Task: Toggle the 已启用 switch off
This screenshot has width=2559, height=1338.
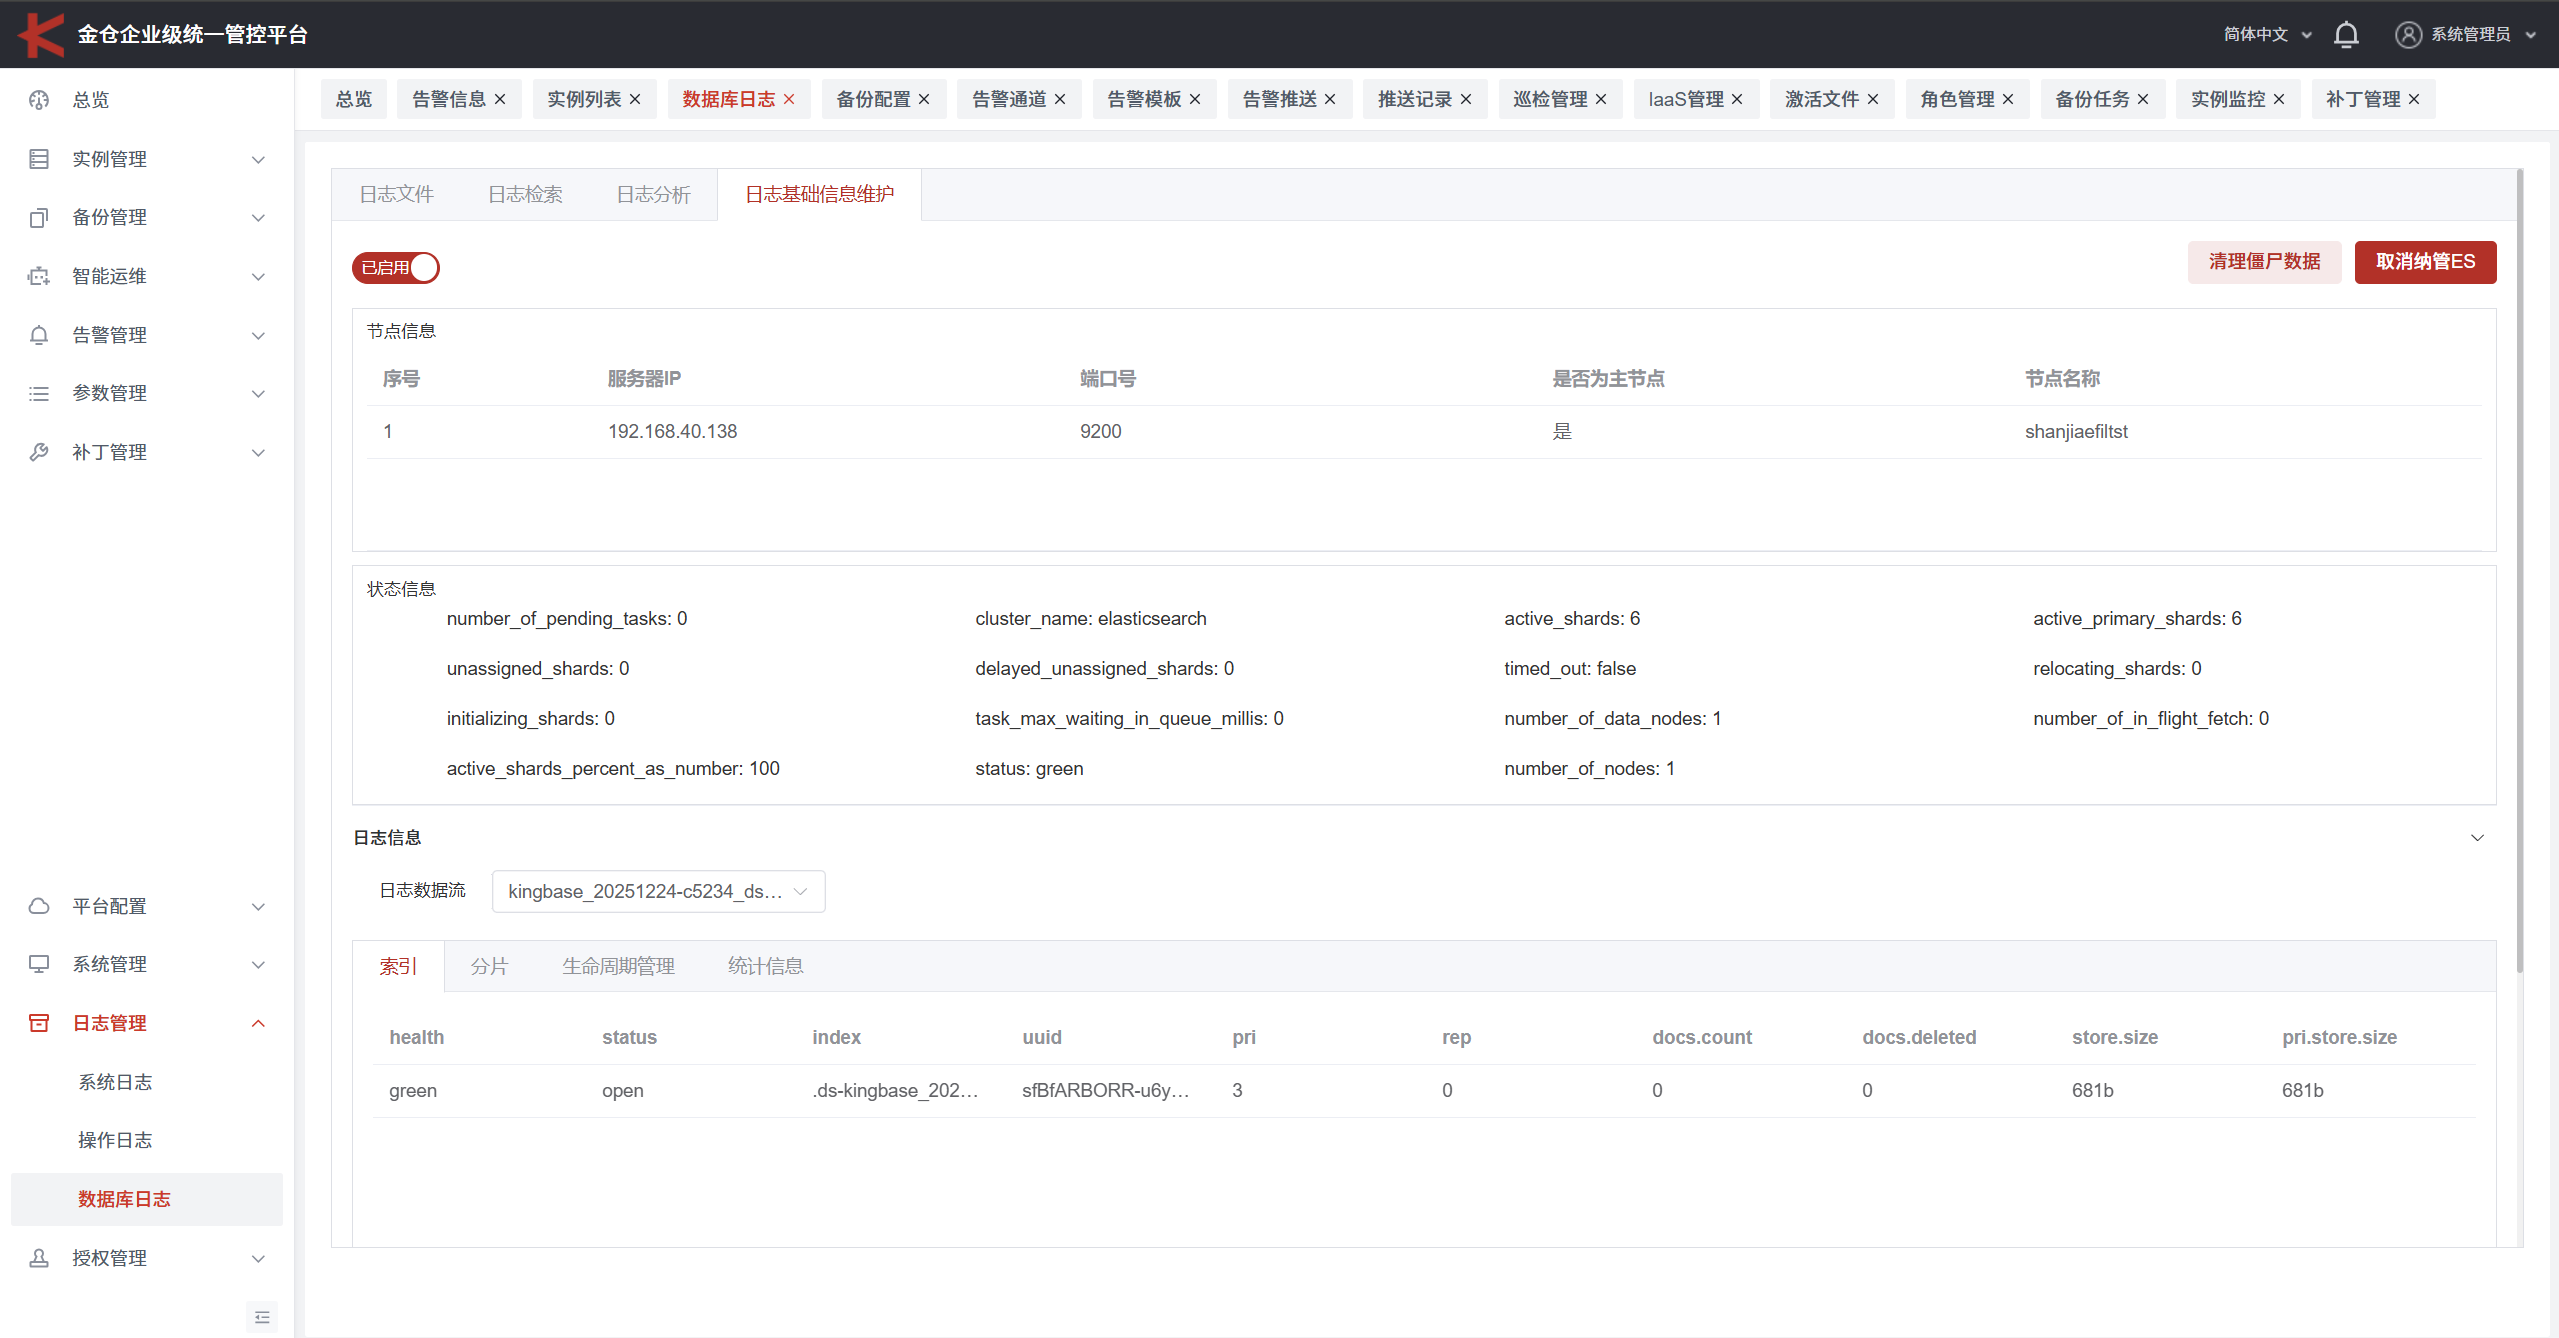Action: pos(396,268)
